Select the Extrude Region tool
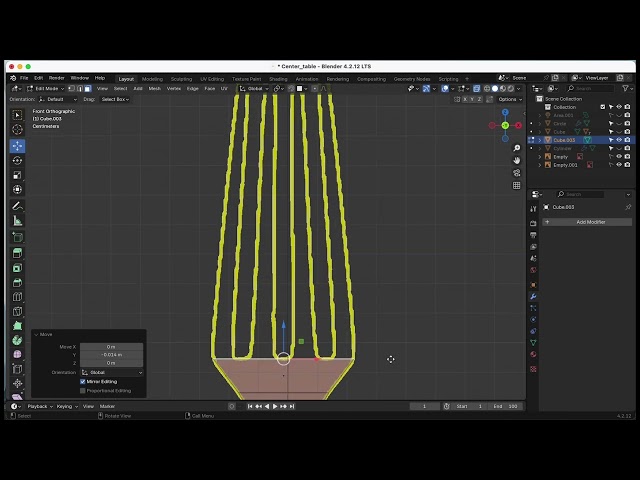This screenshot has width=640, height=480. 17,253
